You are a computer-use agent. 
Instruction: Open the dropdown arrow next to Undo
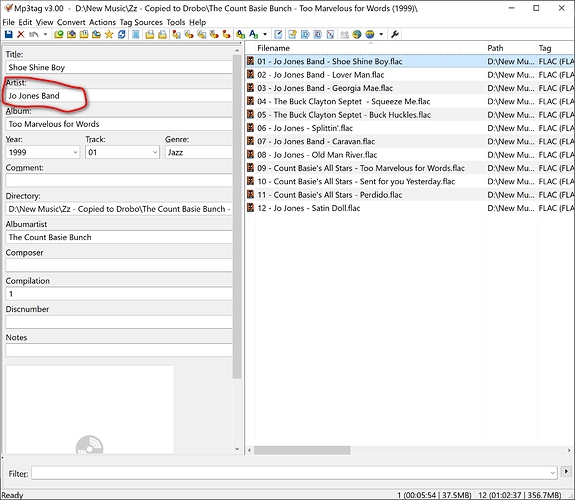pyautogui.click(x=45, y=34)
